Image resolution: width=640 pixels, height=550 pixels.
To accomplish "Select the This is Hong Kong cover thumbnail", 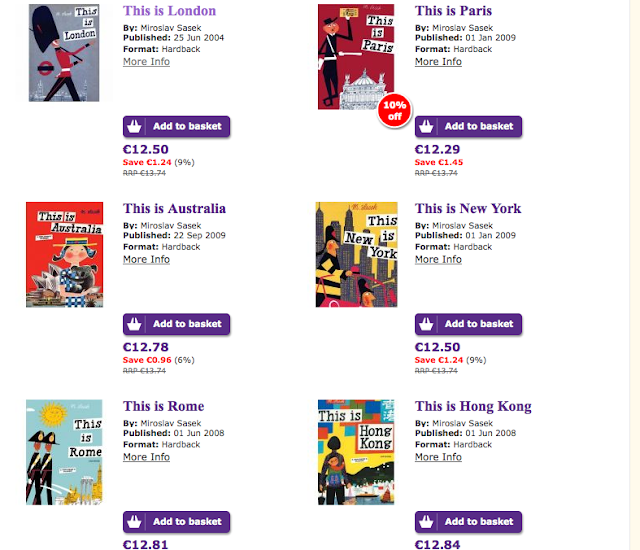I will pos(356,452).
